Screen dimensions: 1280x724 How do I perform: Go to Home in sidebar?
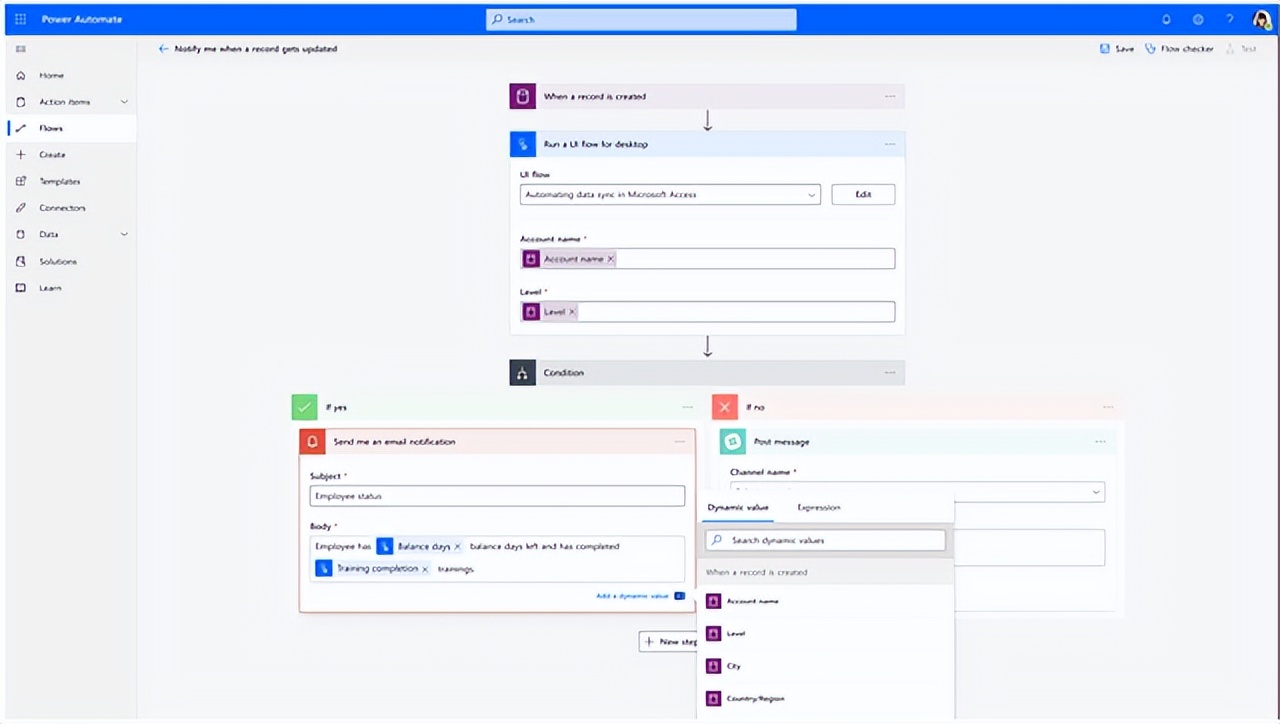point(51,75)
